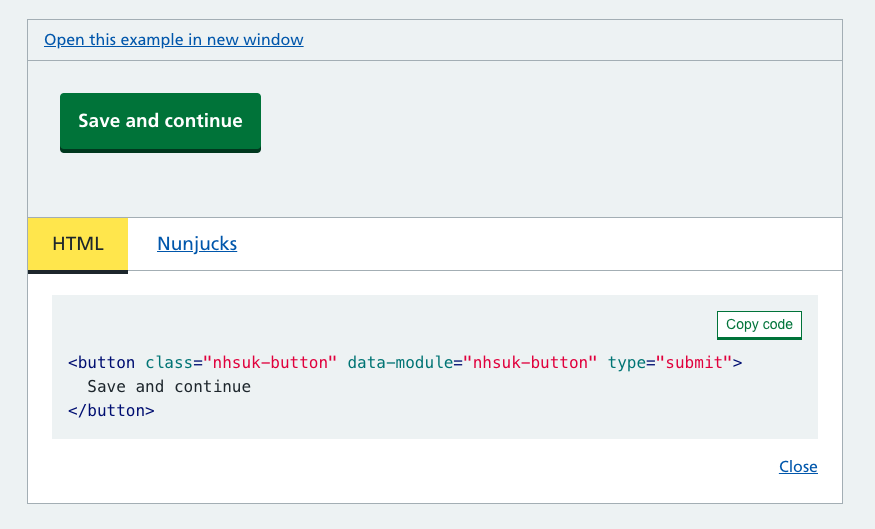Click the data-module value "nhsuk-button" in code
875x529 pixels.
pyautogui.click(x=530, y=362)
